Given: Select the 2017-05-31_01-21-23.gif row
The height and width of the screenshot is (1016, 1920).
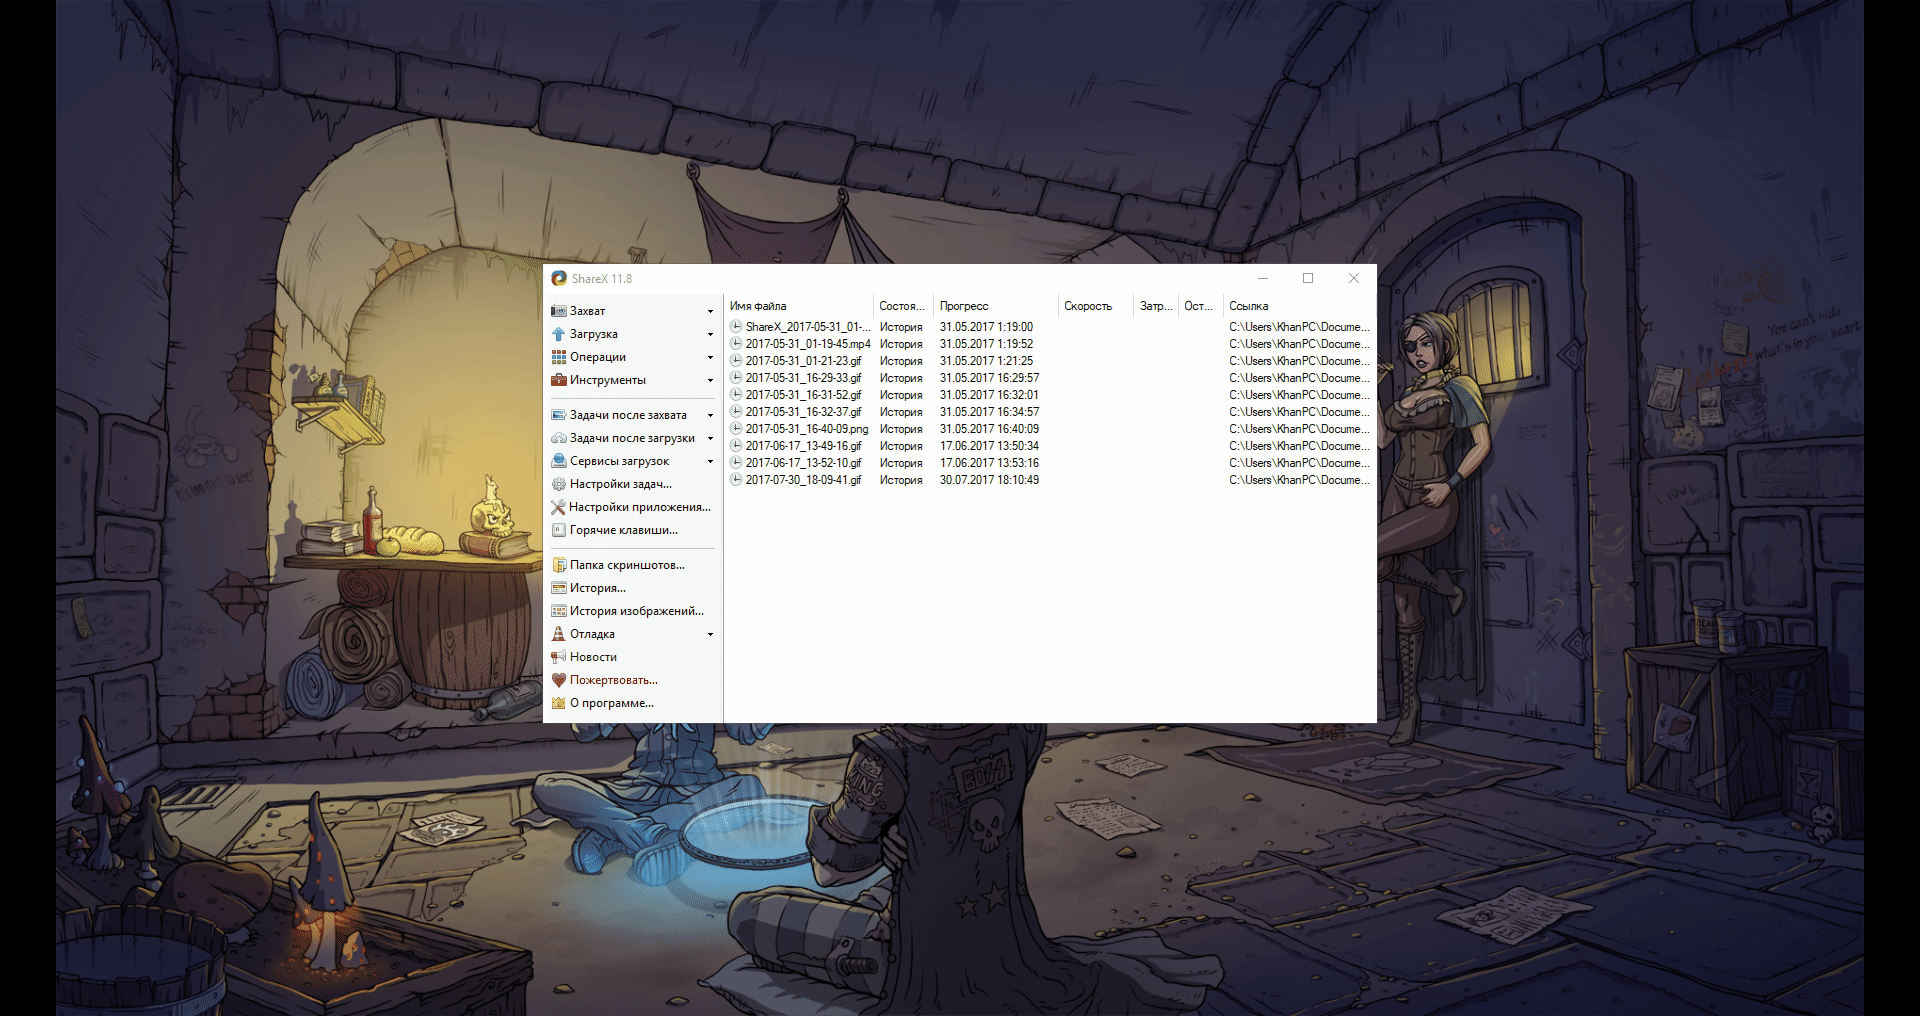Looking at the screenshot, I should coord(1049,361).
